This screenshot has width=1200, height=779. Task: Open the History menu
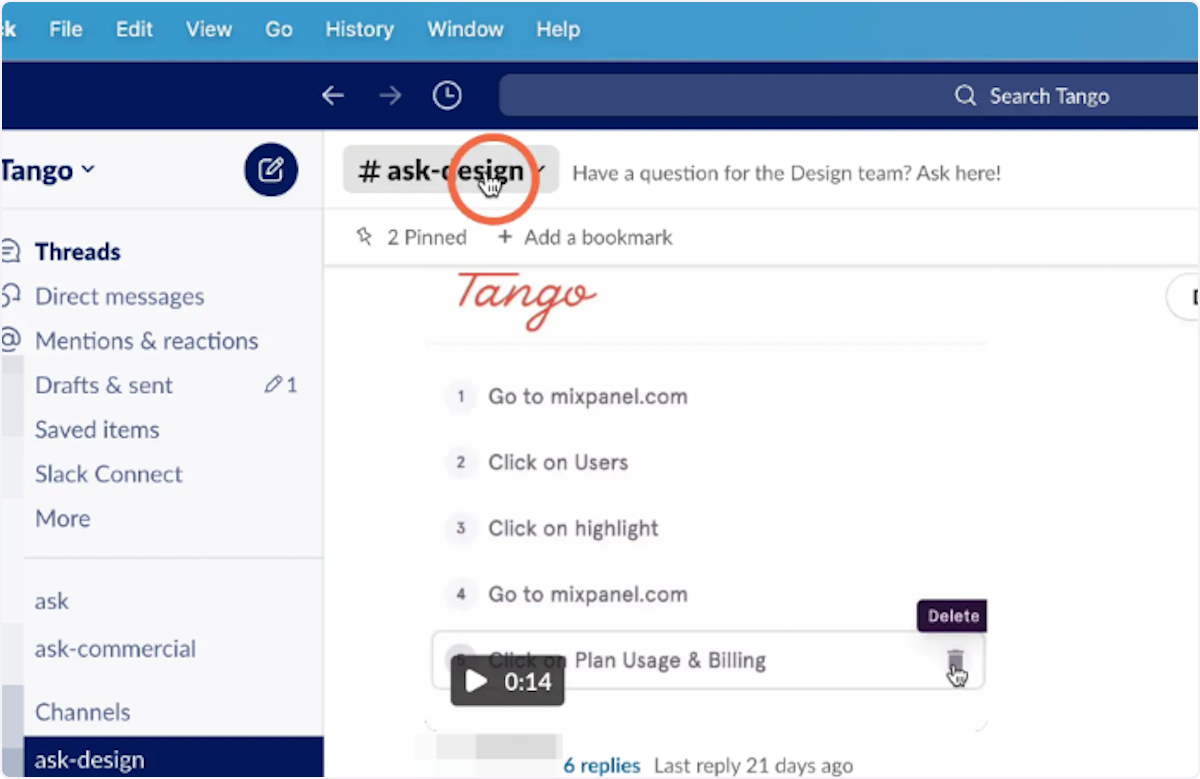[359, 29]
